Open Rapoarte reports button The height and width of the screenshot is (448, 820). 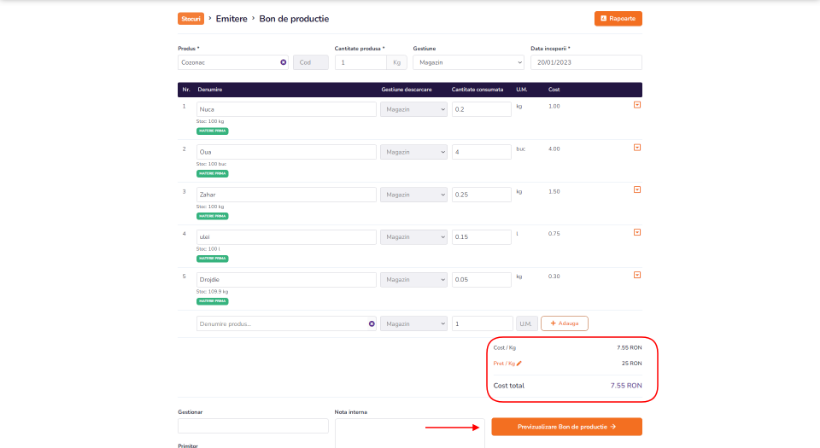(618, 18)
